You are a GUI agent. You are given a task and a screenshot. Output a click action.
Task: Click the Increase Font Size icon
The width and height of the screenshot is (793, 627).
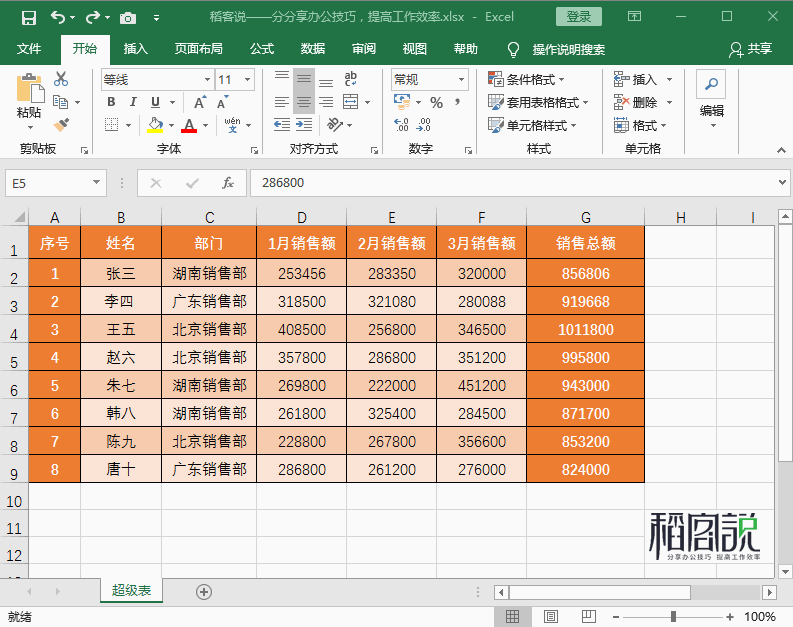click(x=201, y=102)
